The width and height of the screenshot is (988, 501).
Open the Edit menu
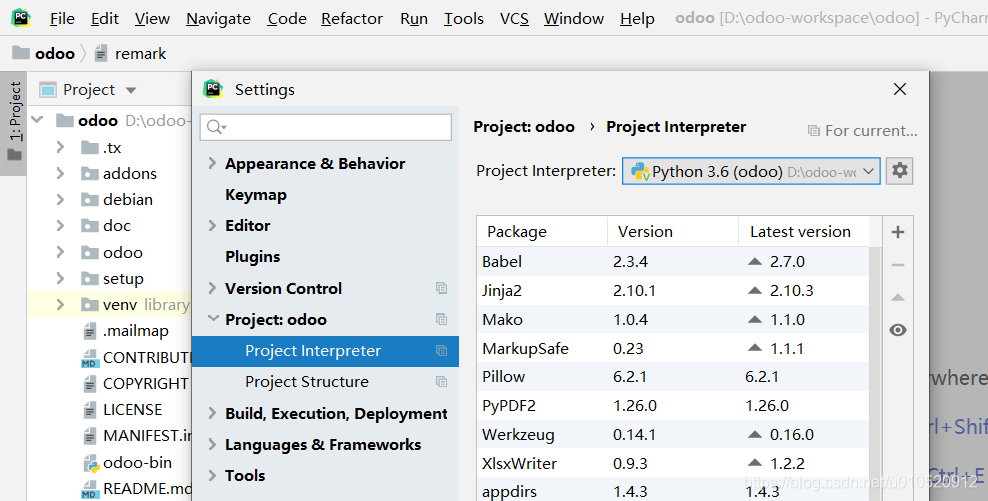click(x=105, y=19)
